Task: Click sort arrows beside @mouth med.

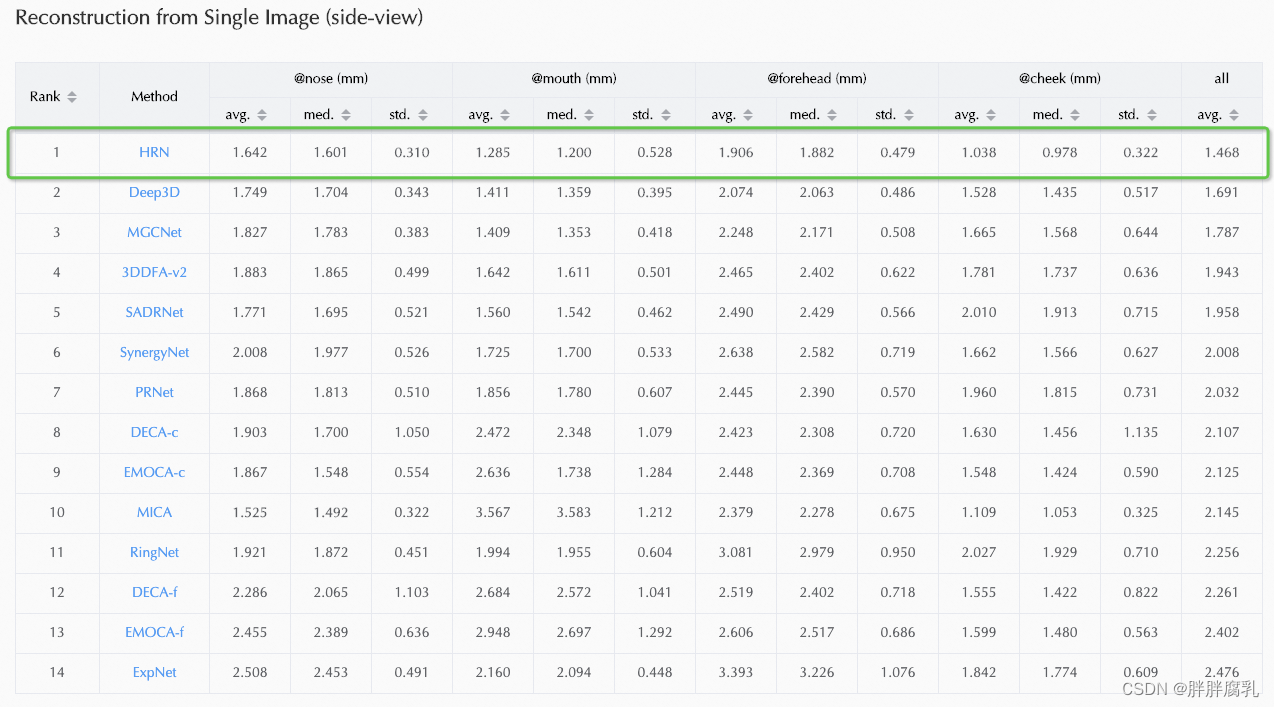Action: (589, 115)
